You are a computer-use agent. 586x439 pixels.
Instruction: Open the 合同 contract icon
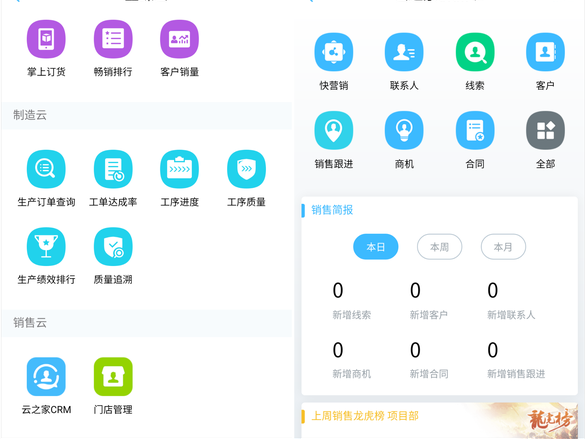pos(475,130)
